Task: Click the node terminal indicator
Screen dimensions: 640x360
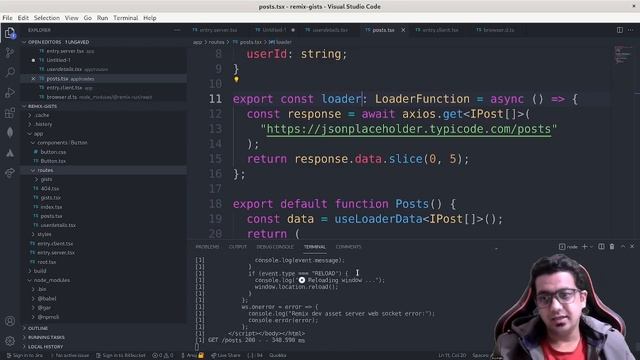Action: pyautogui.click(x=568, y=247)
